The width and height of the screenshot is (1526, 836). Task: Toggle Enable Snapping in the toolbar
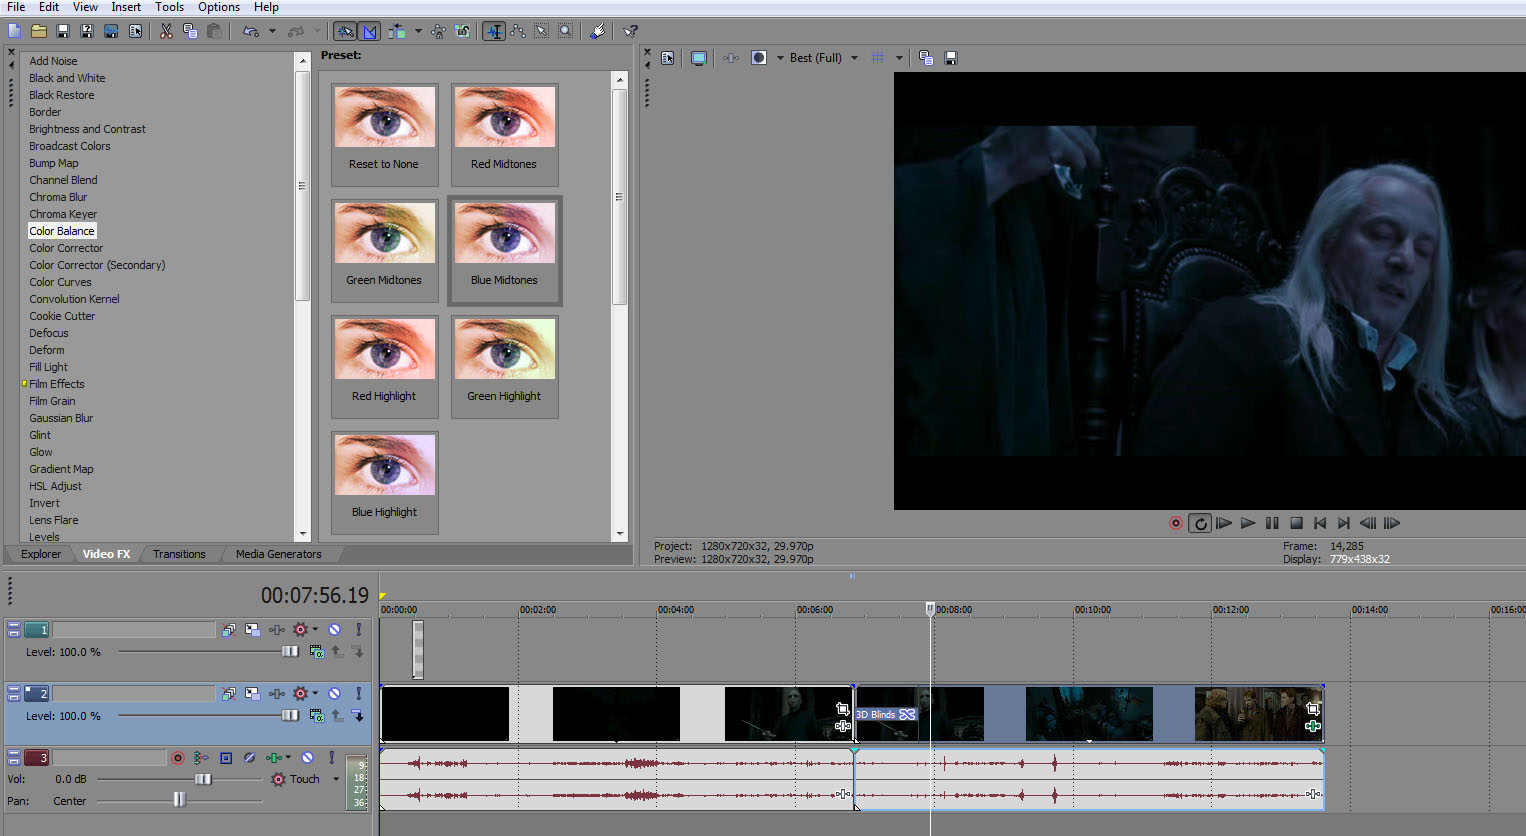pyautogui.click(x=344, y=31)
